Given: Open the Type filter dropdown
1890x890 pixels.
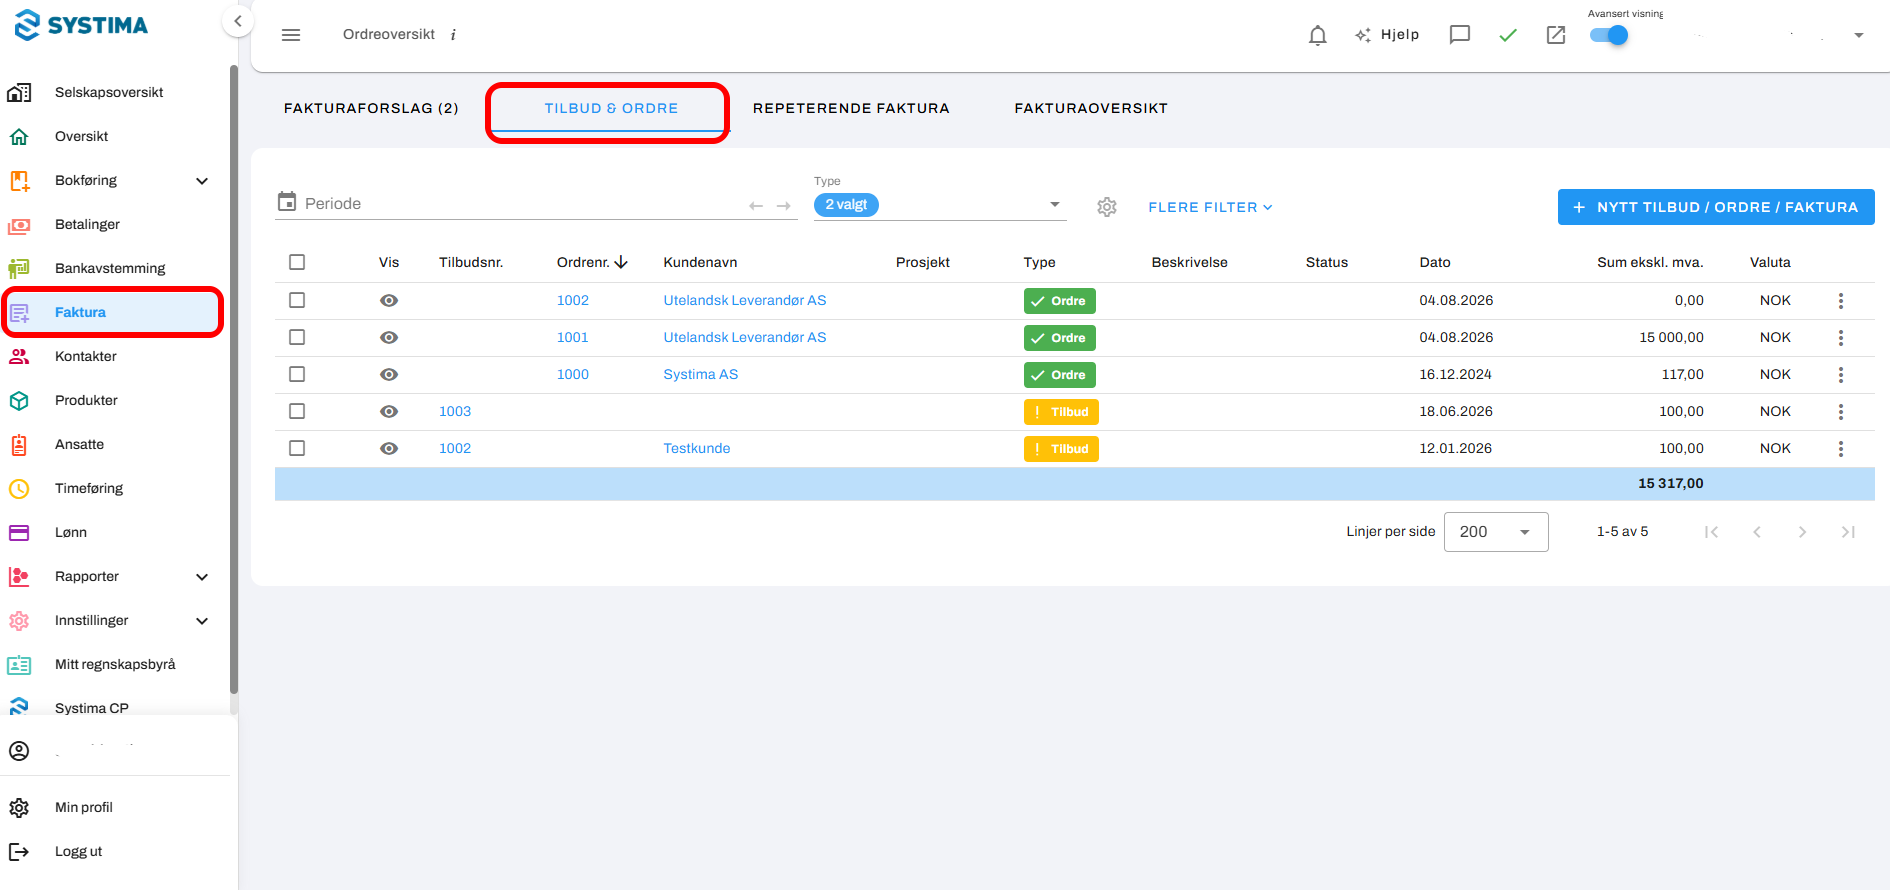Looking at the screenshot, I should (x=940, y=205).
